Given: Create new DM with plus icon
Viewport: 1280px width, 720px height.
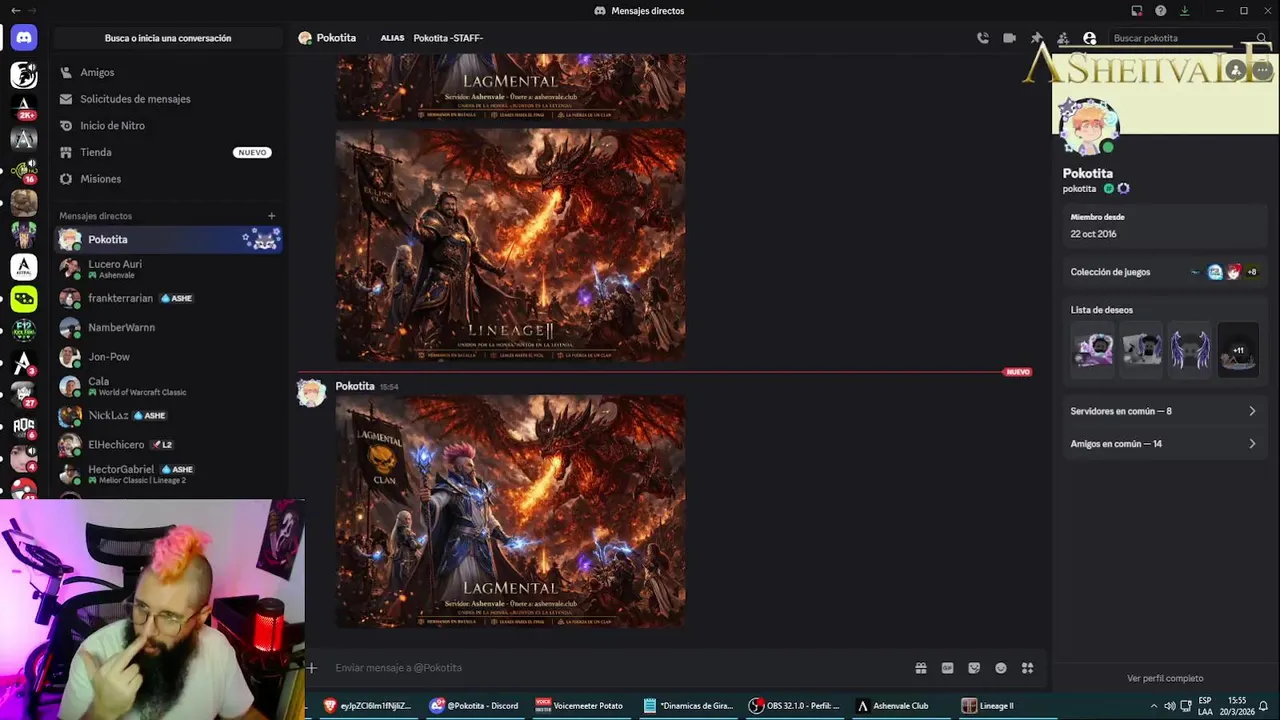Looking at the screenshot, I should 271,216.
